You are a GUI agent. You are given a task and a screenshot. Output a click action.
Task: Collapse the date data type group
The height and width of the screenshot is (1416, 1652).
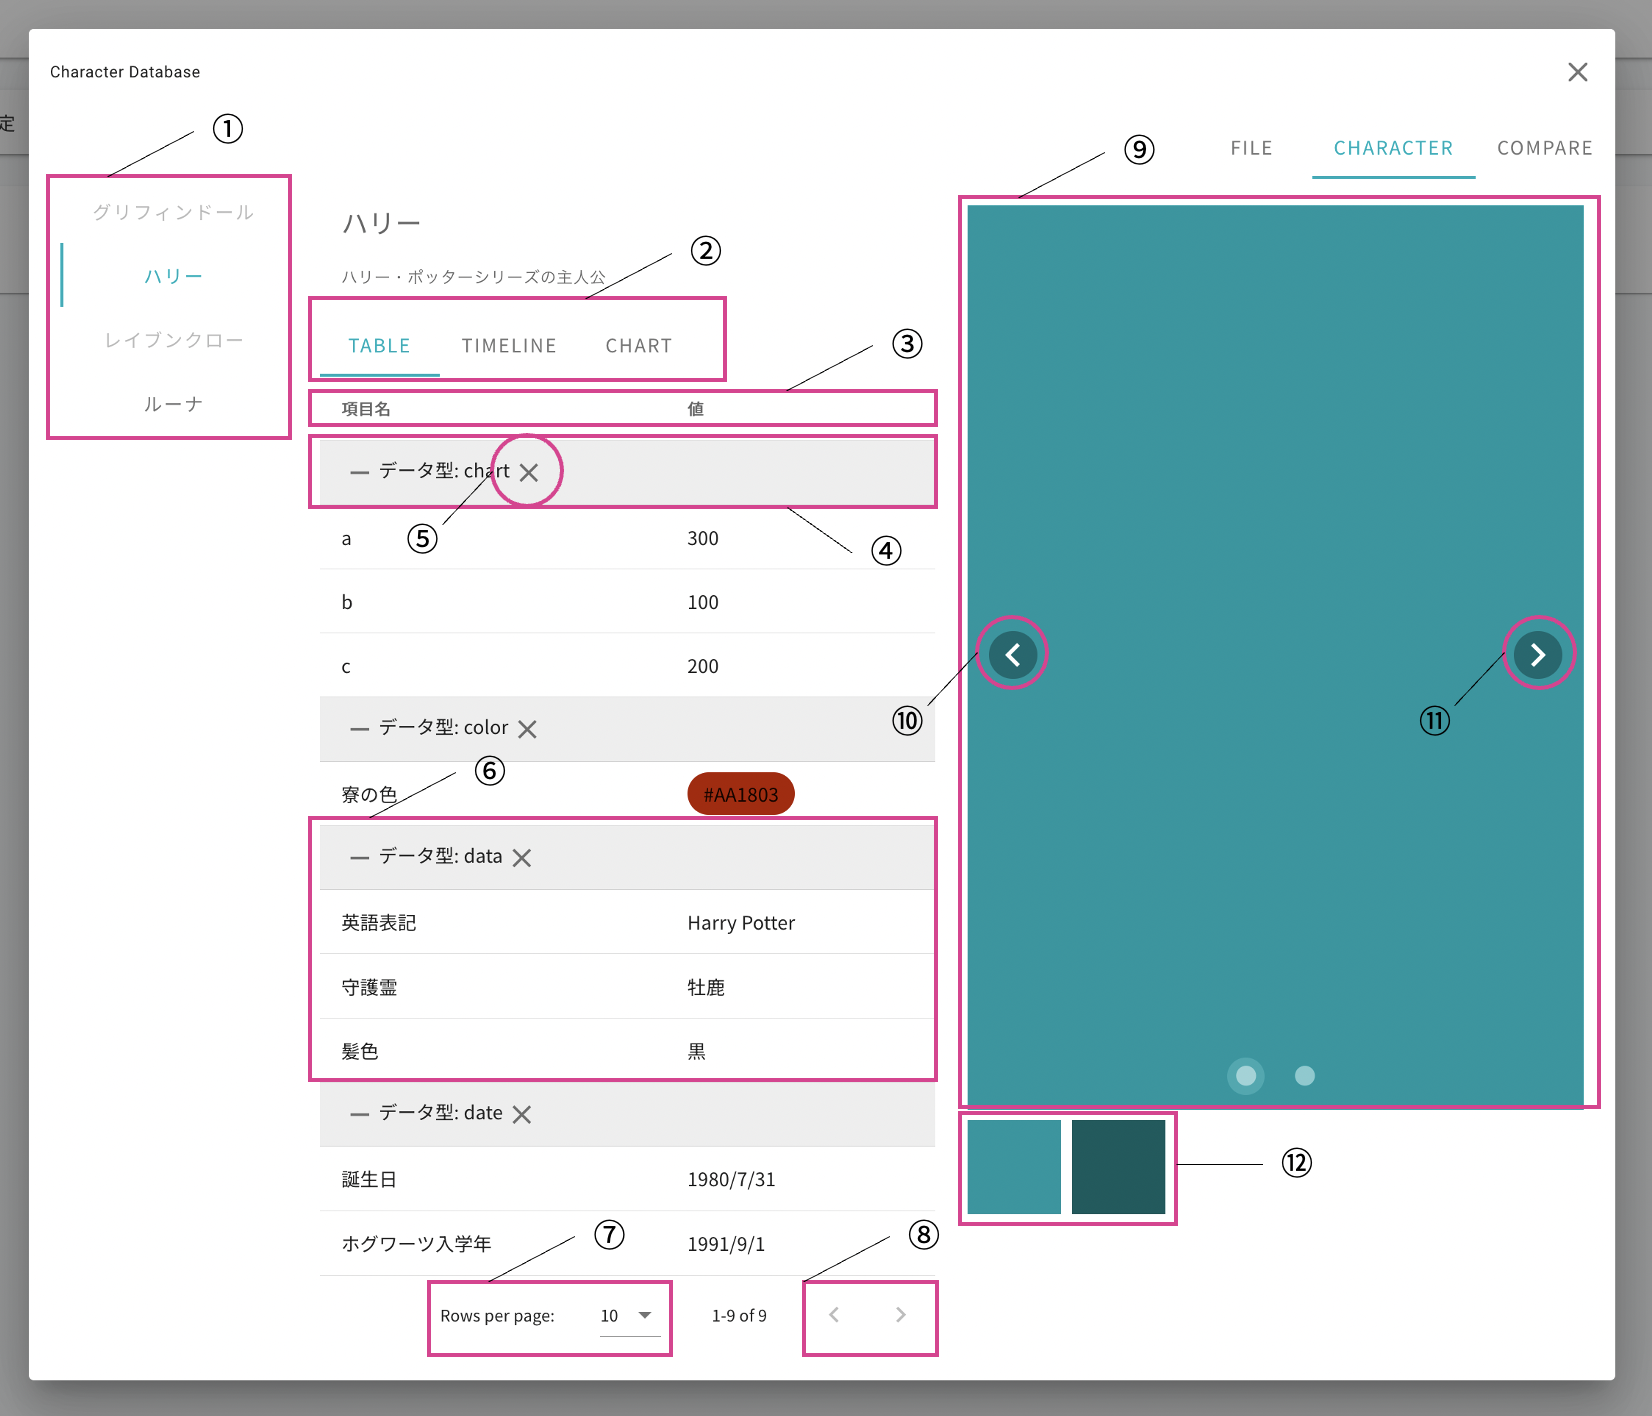(359, 1114)
